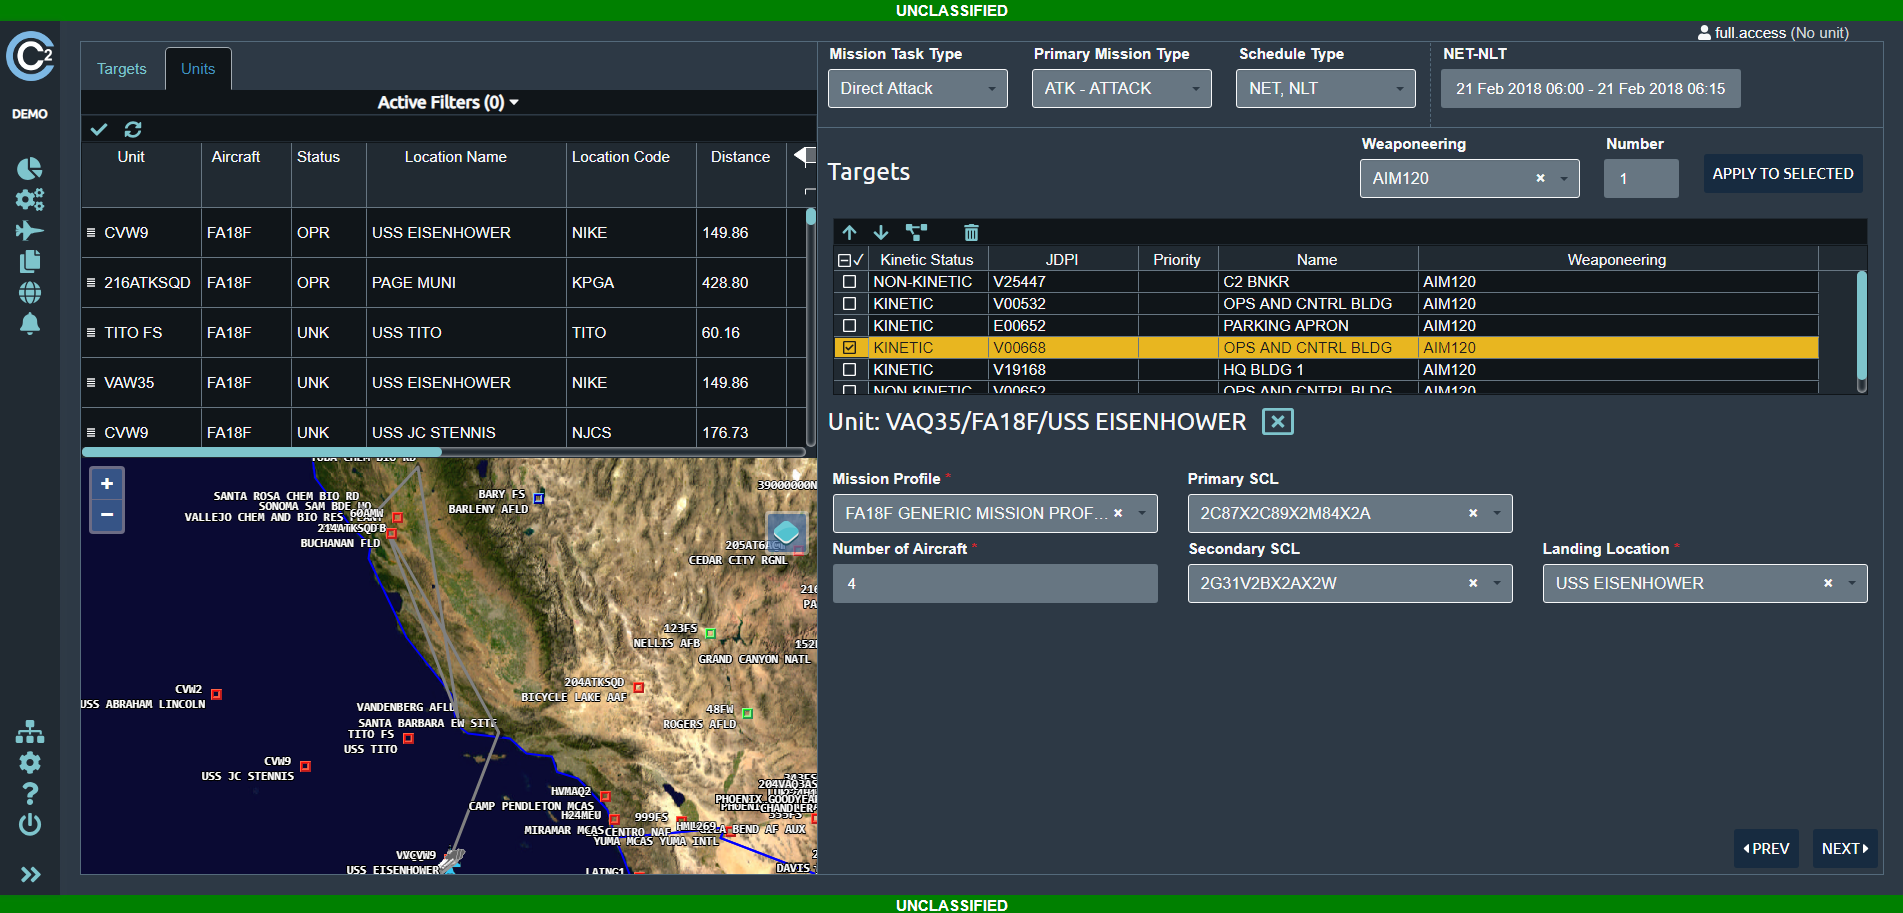Expand the Landing Location dropdown
The width and height of the screenshot is (1903, 913).
tap(1851, 583)
